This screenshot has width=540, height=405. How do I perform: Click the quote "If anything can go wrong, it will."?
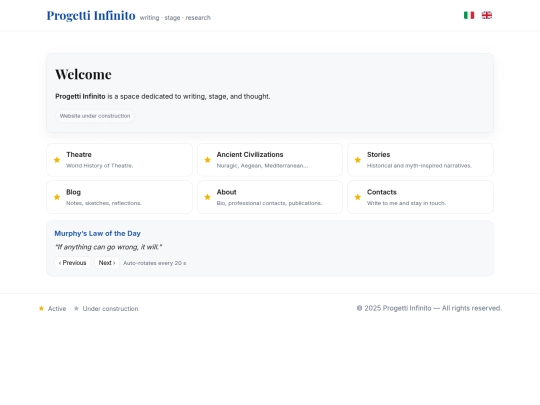(x=108, y=247)
